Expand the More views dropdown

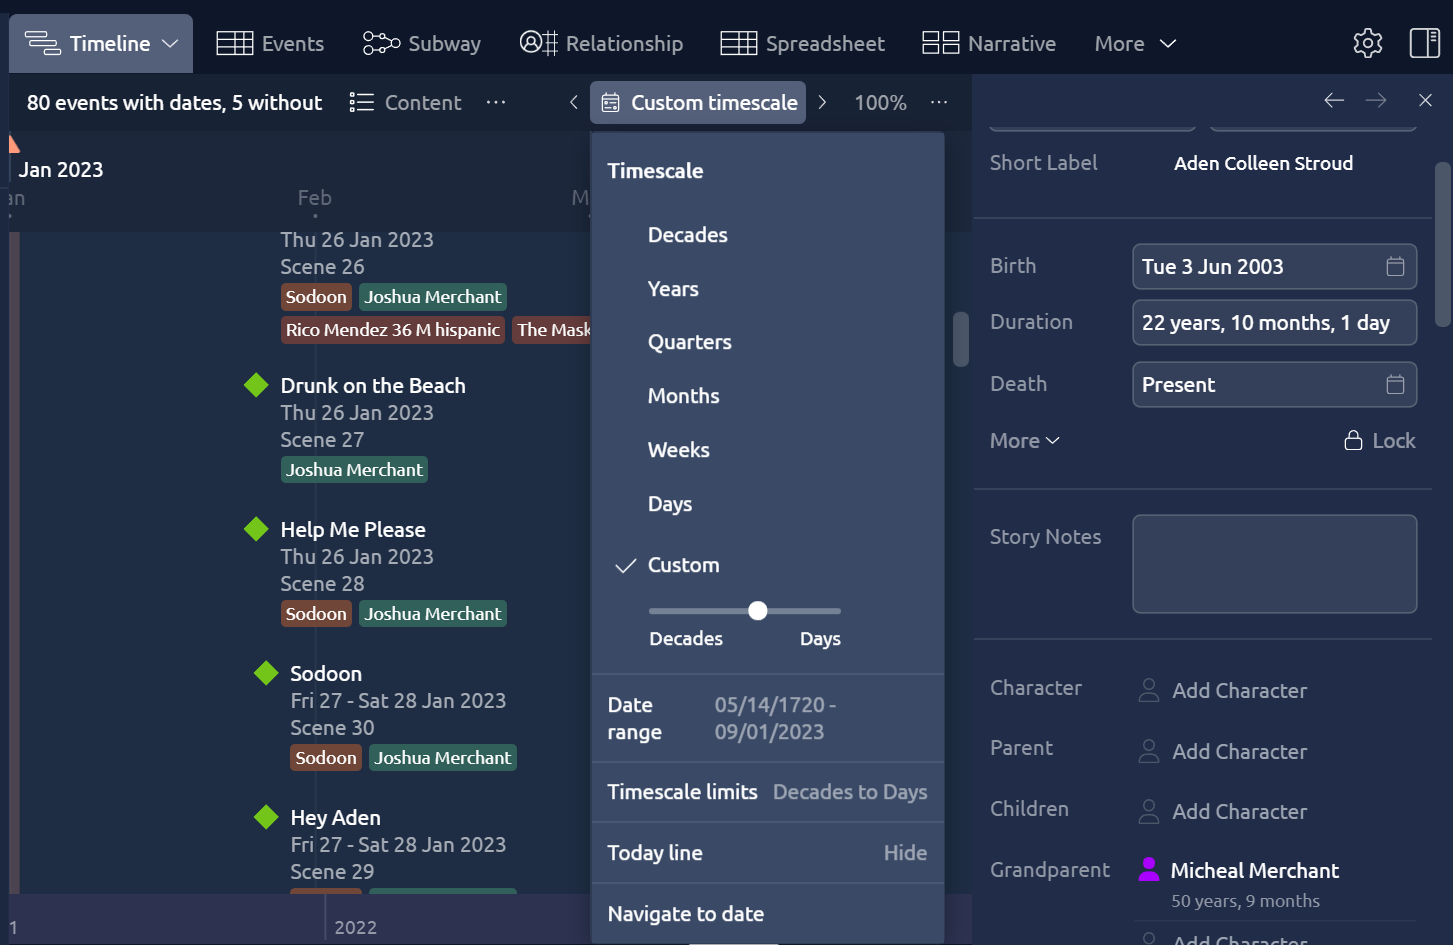point(1135,44)
